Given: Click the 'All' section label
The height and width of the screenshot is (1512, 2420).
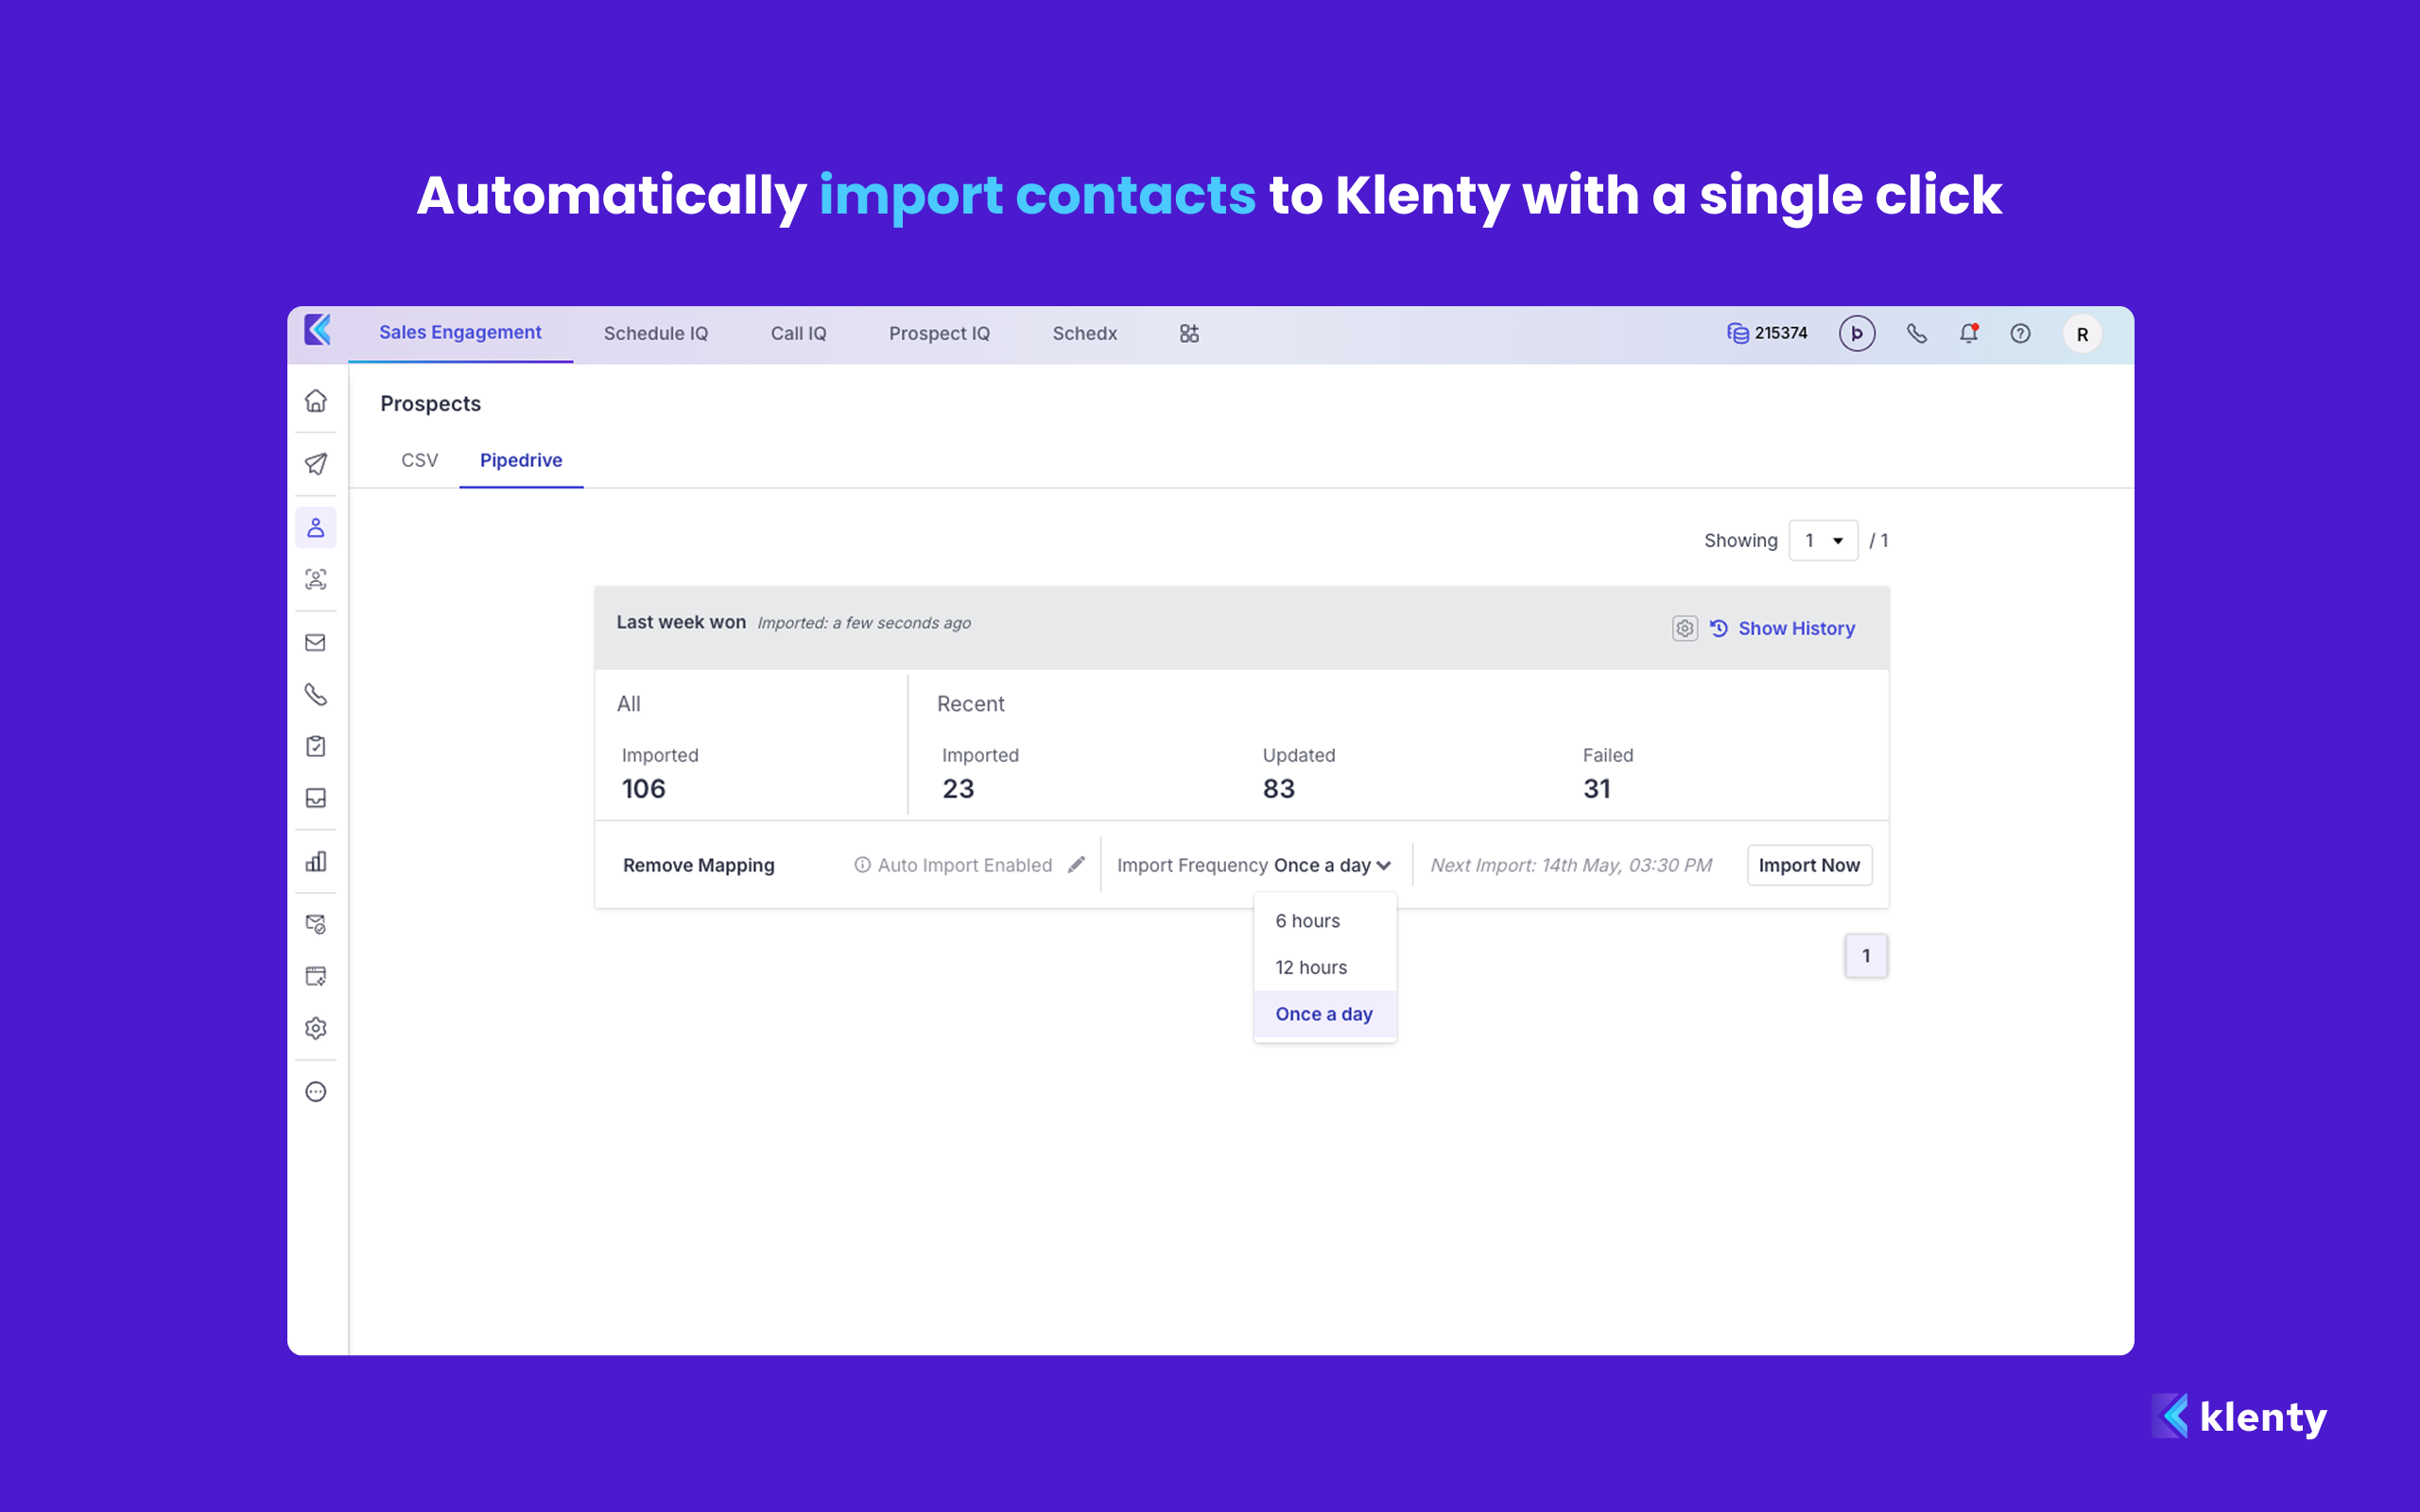Looking at the screenshot, I should [628, 704].
